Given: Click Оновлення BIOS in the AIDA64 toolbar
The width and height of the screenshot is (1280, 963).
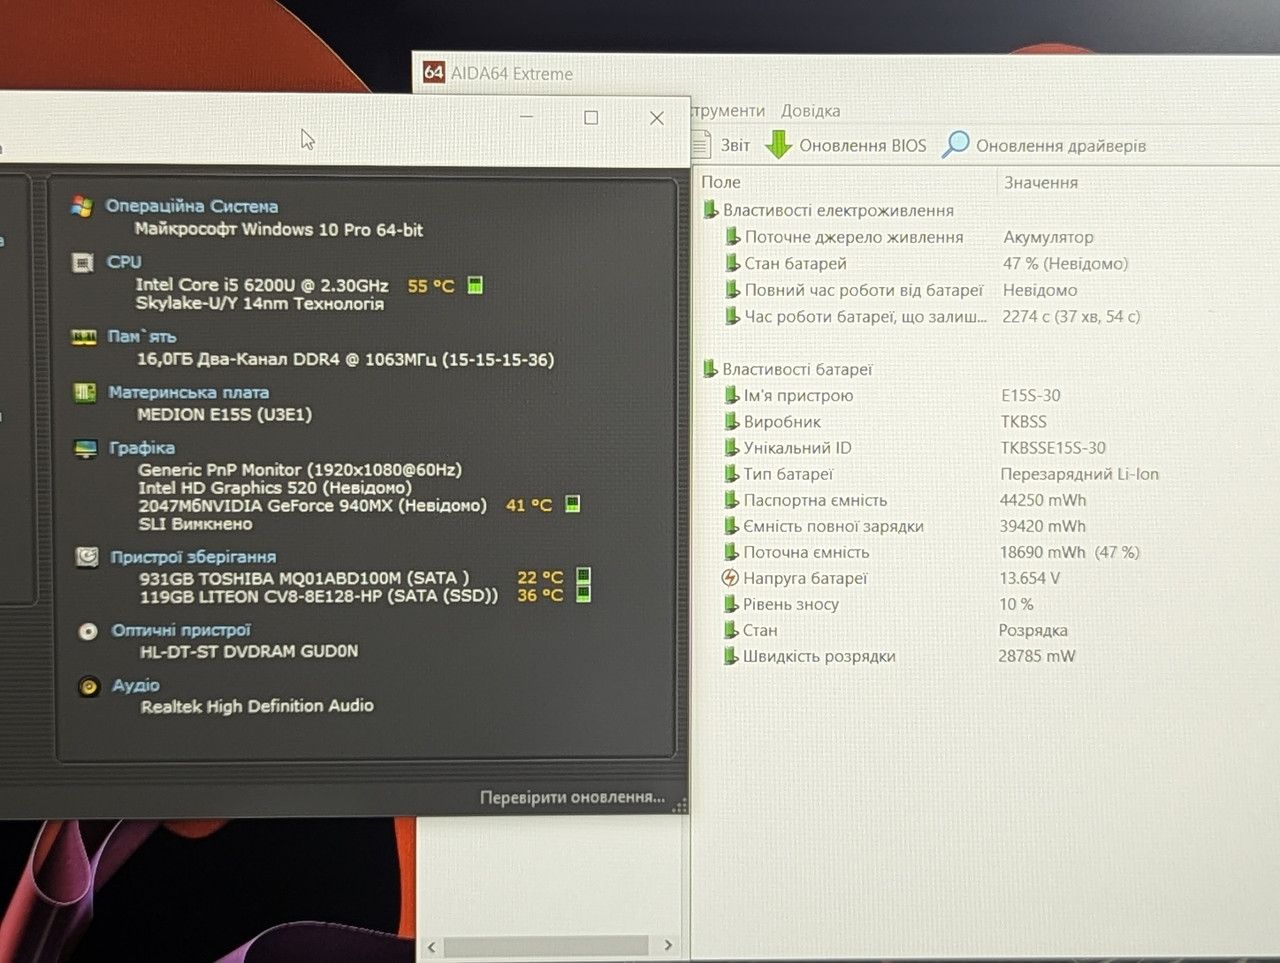Looking at the screenshot, I should [x=862, y=146].
